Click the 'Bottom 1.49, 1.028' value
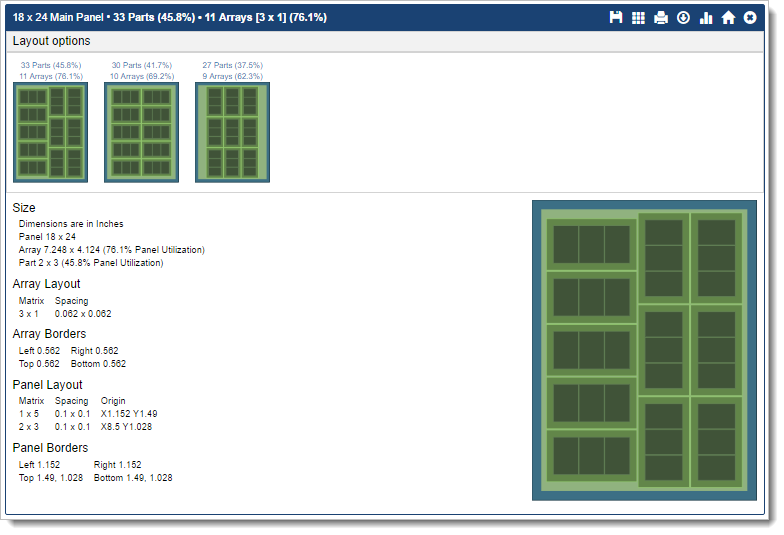Image resolution: width=784 pixels, height=535 pixels. (133, 478)
